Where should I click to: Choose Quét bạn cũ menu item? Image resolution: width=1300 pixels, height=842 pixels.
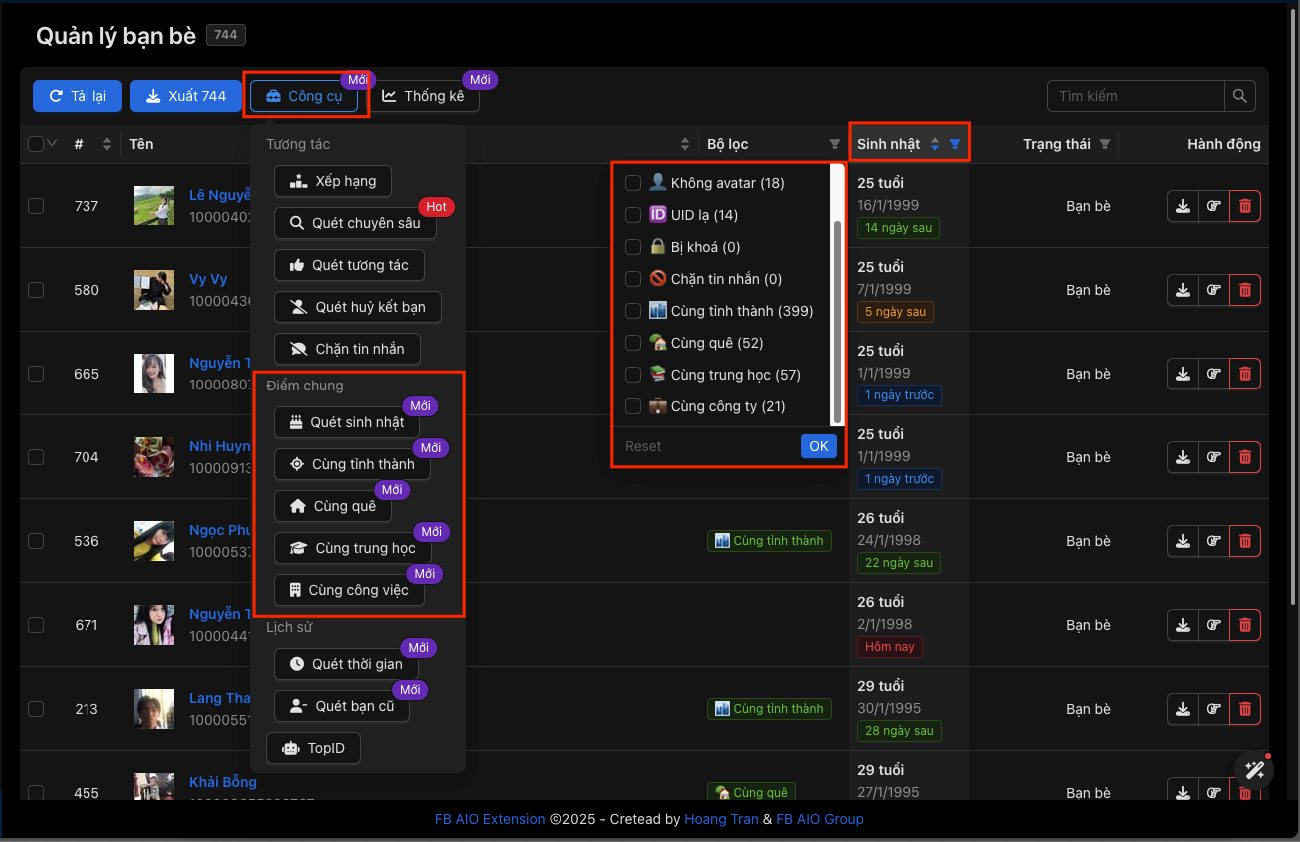coord(341,706)
